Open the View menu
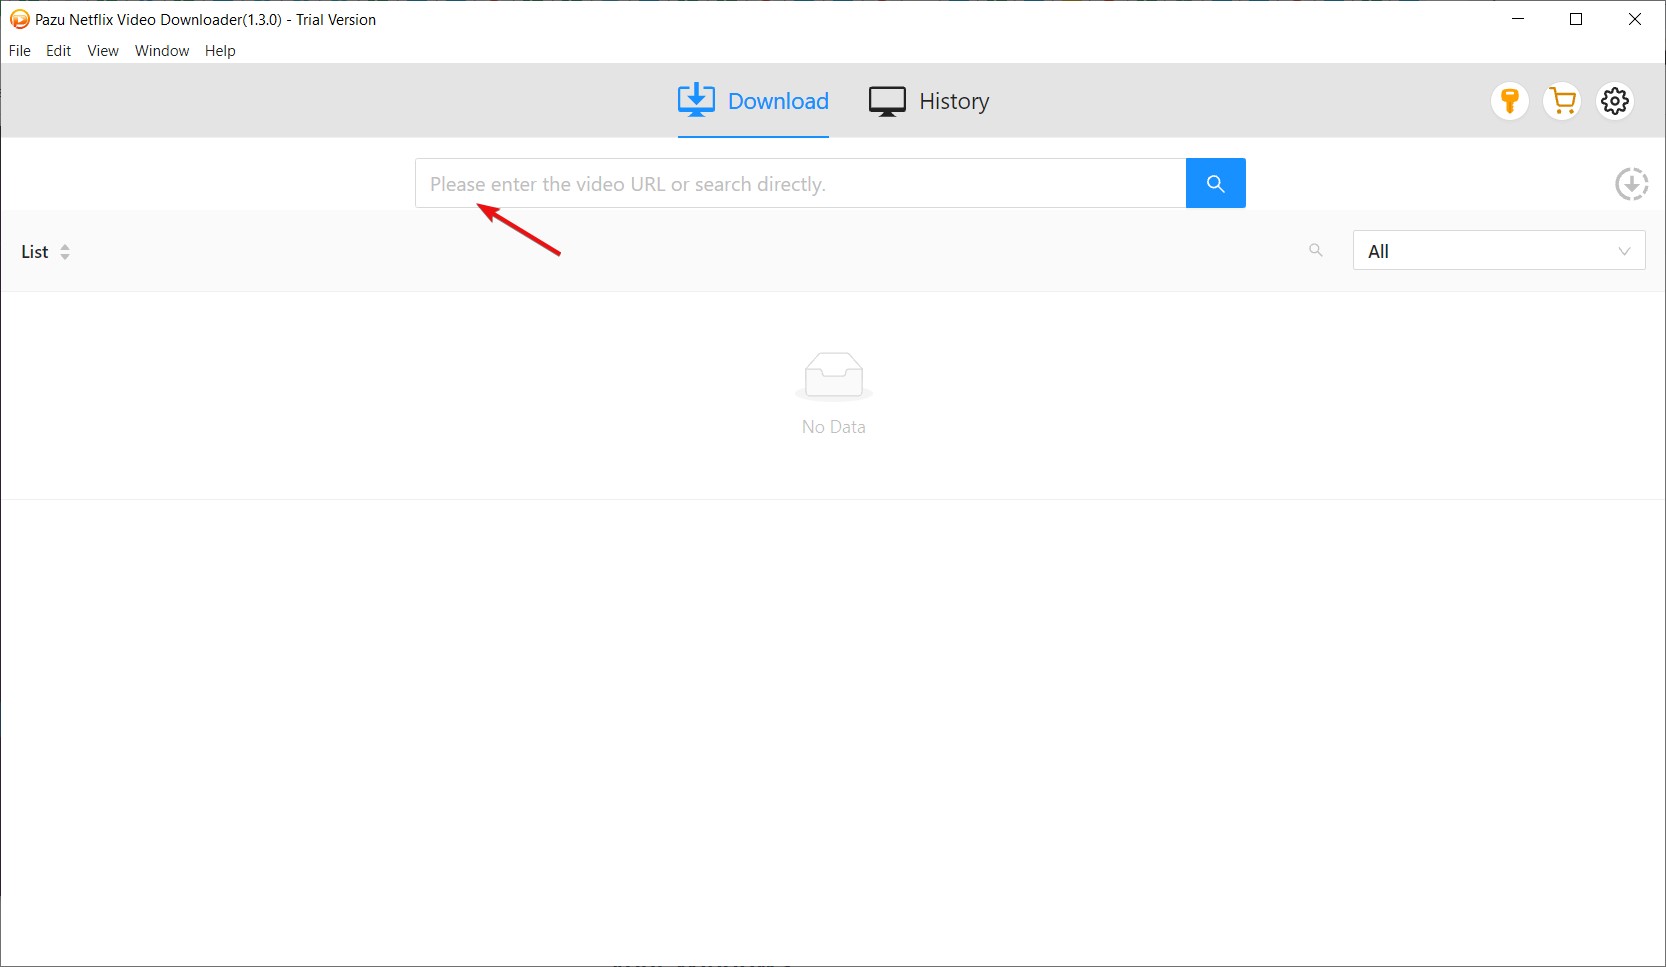 103,51
